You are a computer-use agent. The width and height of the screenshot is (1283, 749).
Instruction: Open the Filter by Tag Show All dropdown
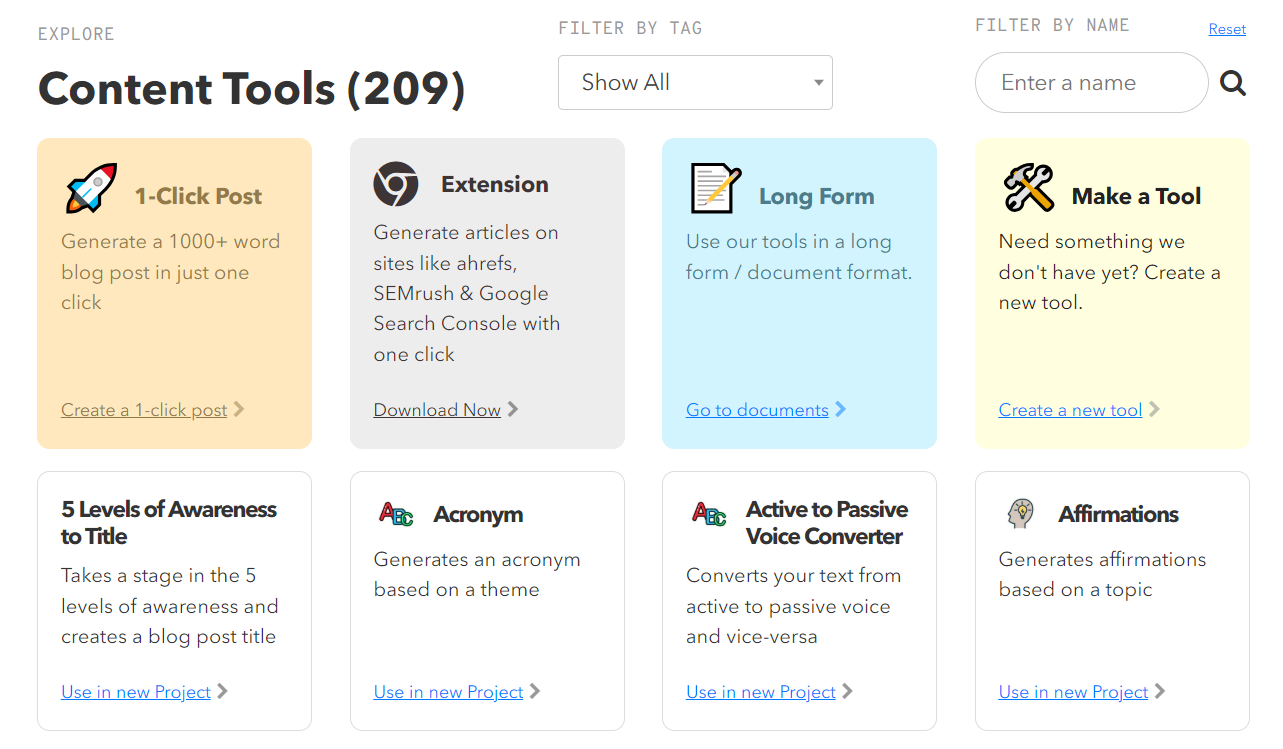click(x=695, y=82)
